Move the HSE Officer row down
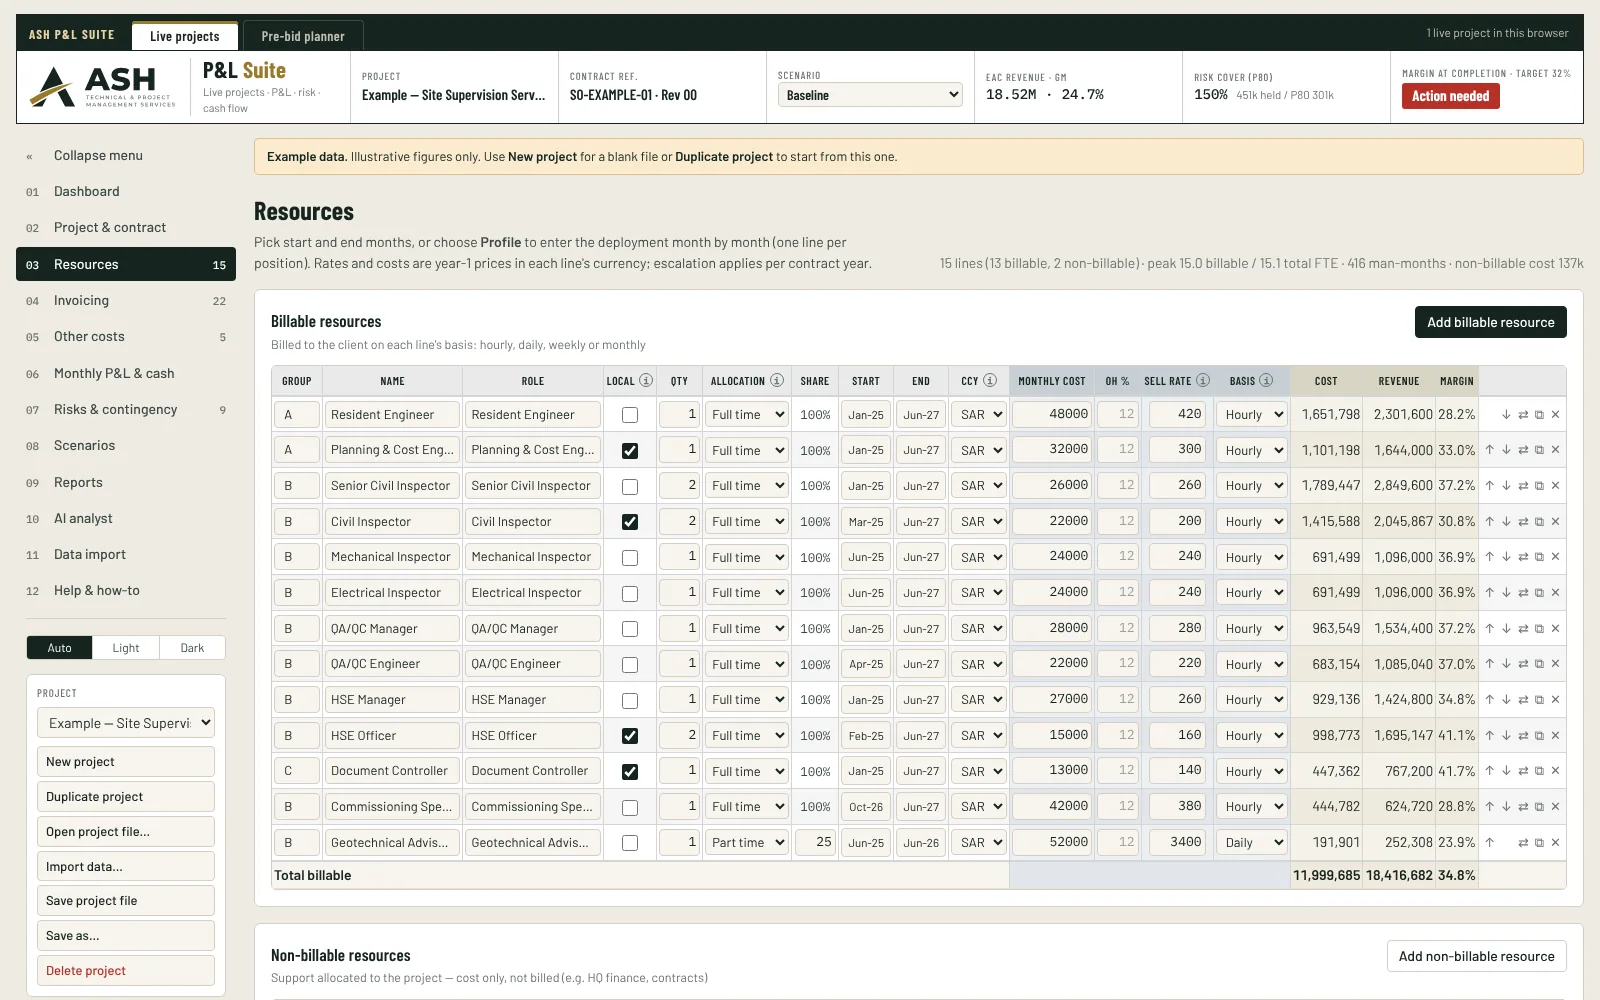 (x=1506, y=735)
